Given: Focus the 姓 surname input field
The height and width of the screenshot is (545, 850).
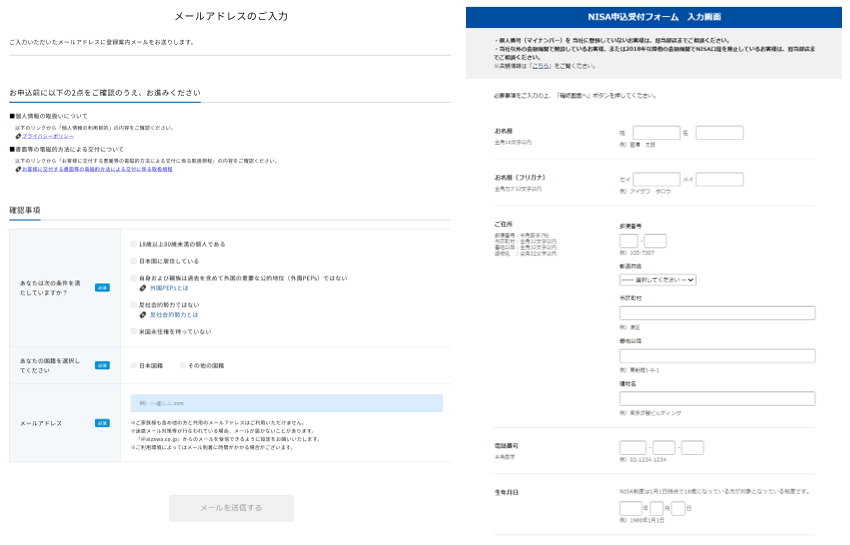Looking at the screenshot, I should [656, 133].
